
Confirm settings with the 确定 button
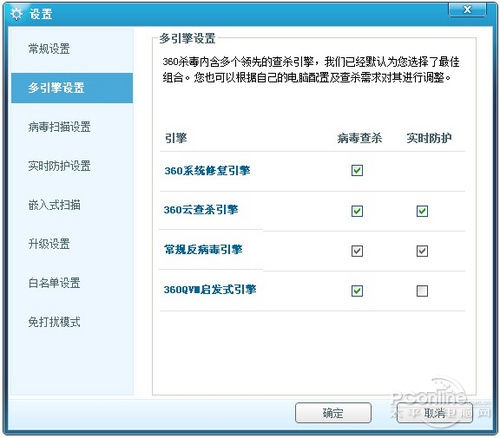coord(333,413)
